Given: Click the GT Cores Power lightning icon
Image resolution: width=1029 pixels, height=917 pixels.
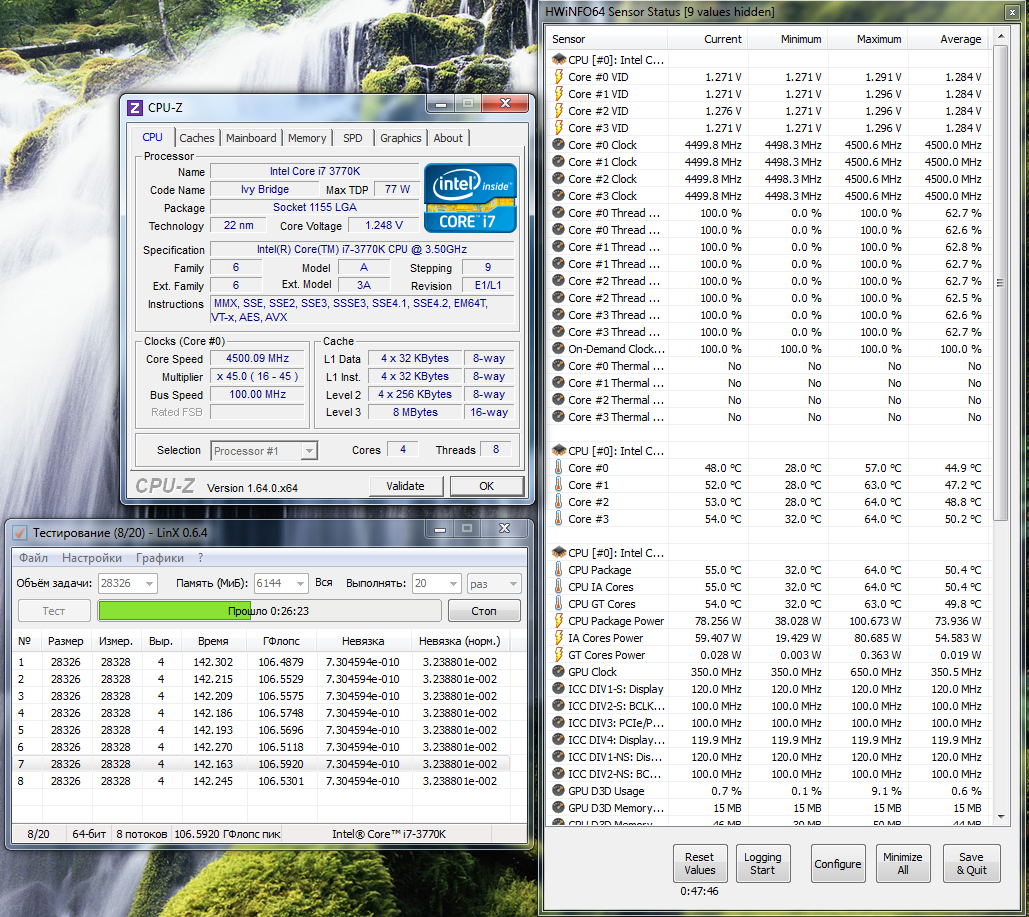Looking at the screenshot, I should (558, 654).
